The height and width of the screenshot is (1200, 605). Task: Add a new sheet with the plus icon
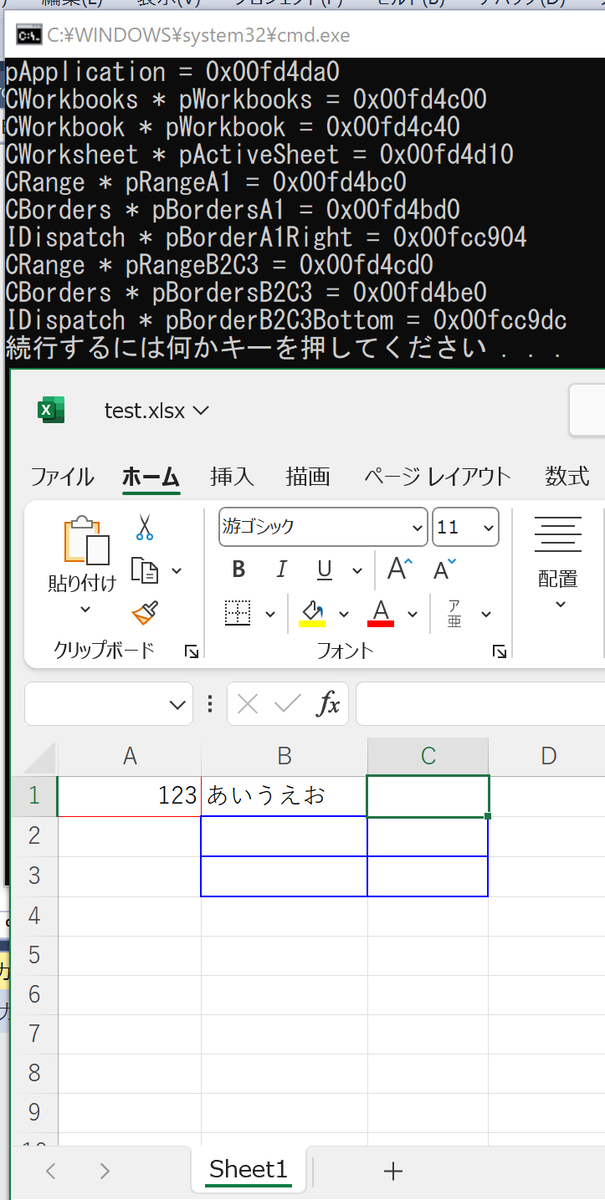click(394, 1170)
